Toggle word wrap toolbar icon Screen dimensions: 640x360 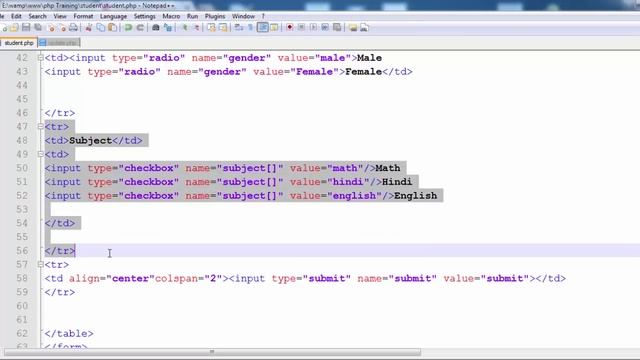239,27
